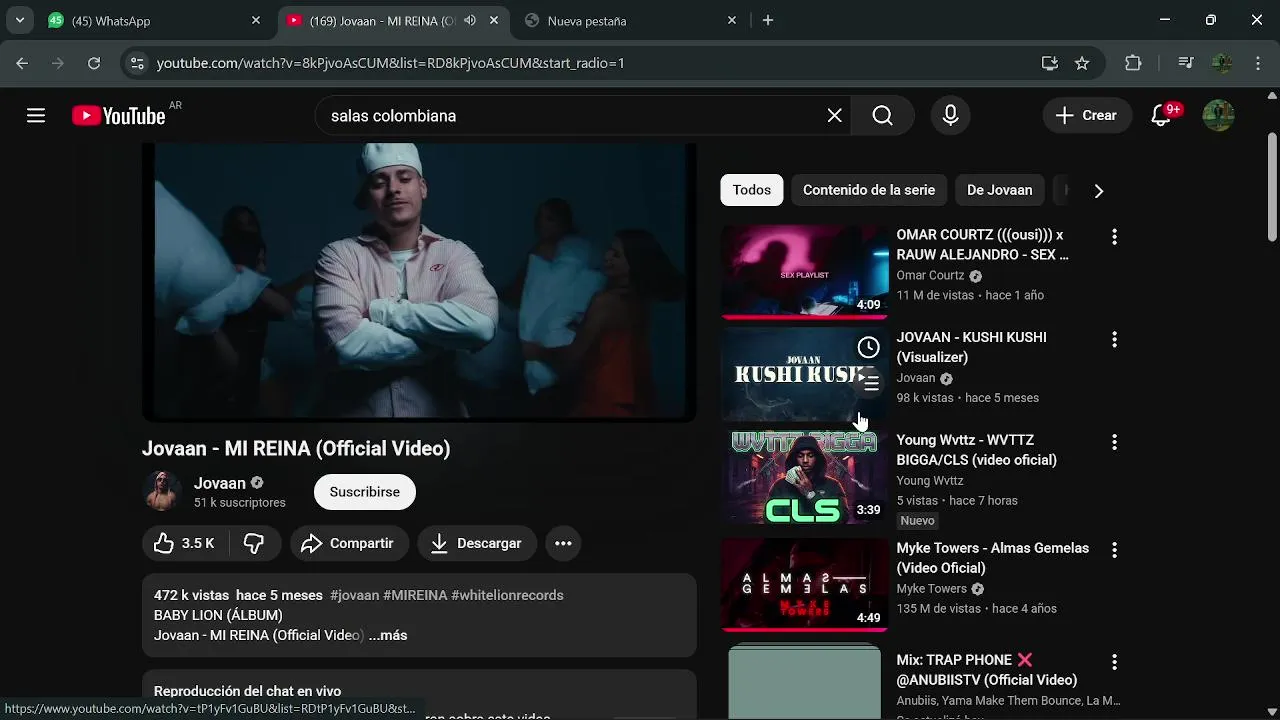1280x720 pixels.
Task: Open more actions ellipsis under video
Action: (563, 543)
